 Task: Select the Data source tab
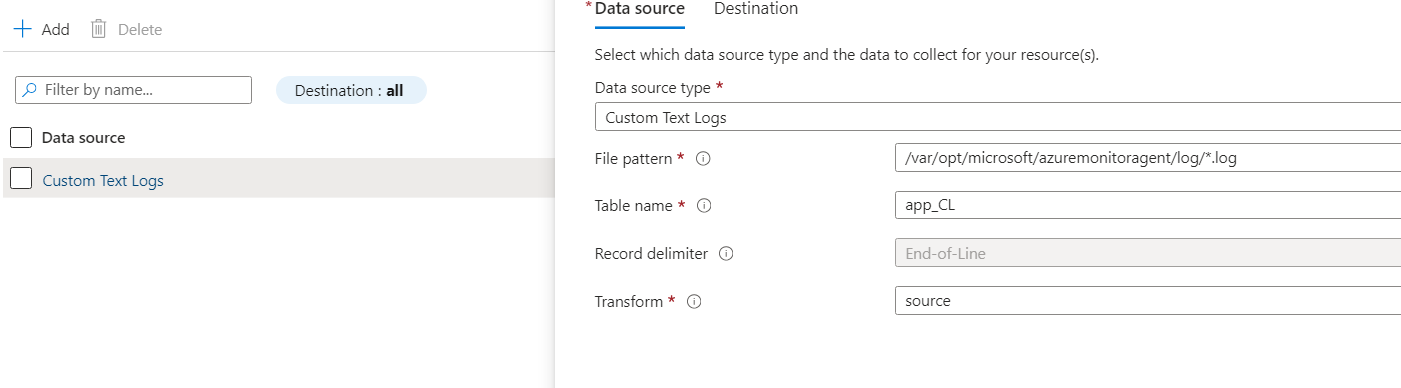(x=640, y=9)
